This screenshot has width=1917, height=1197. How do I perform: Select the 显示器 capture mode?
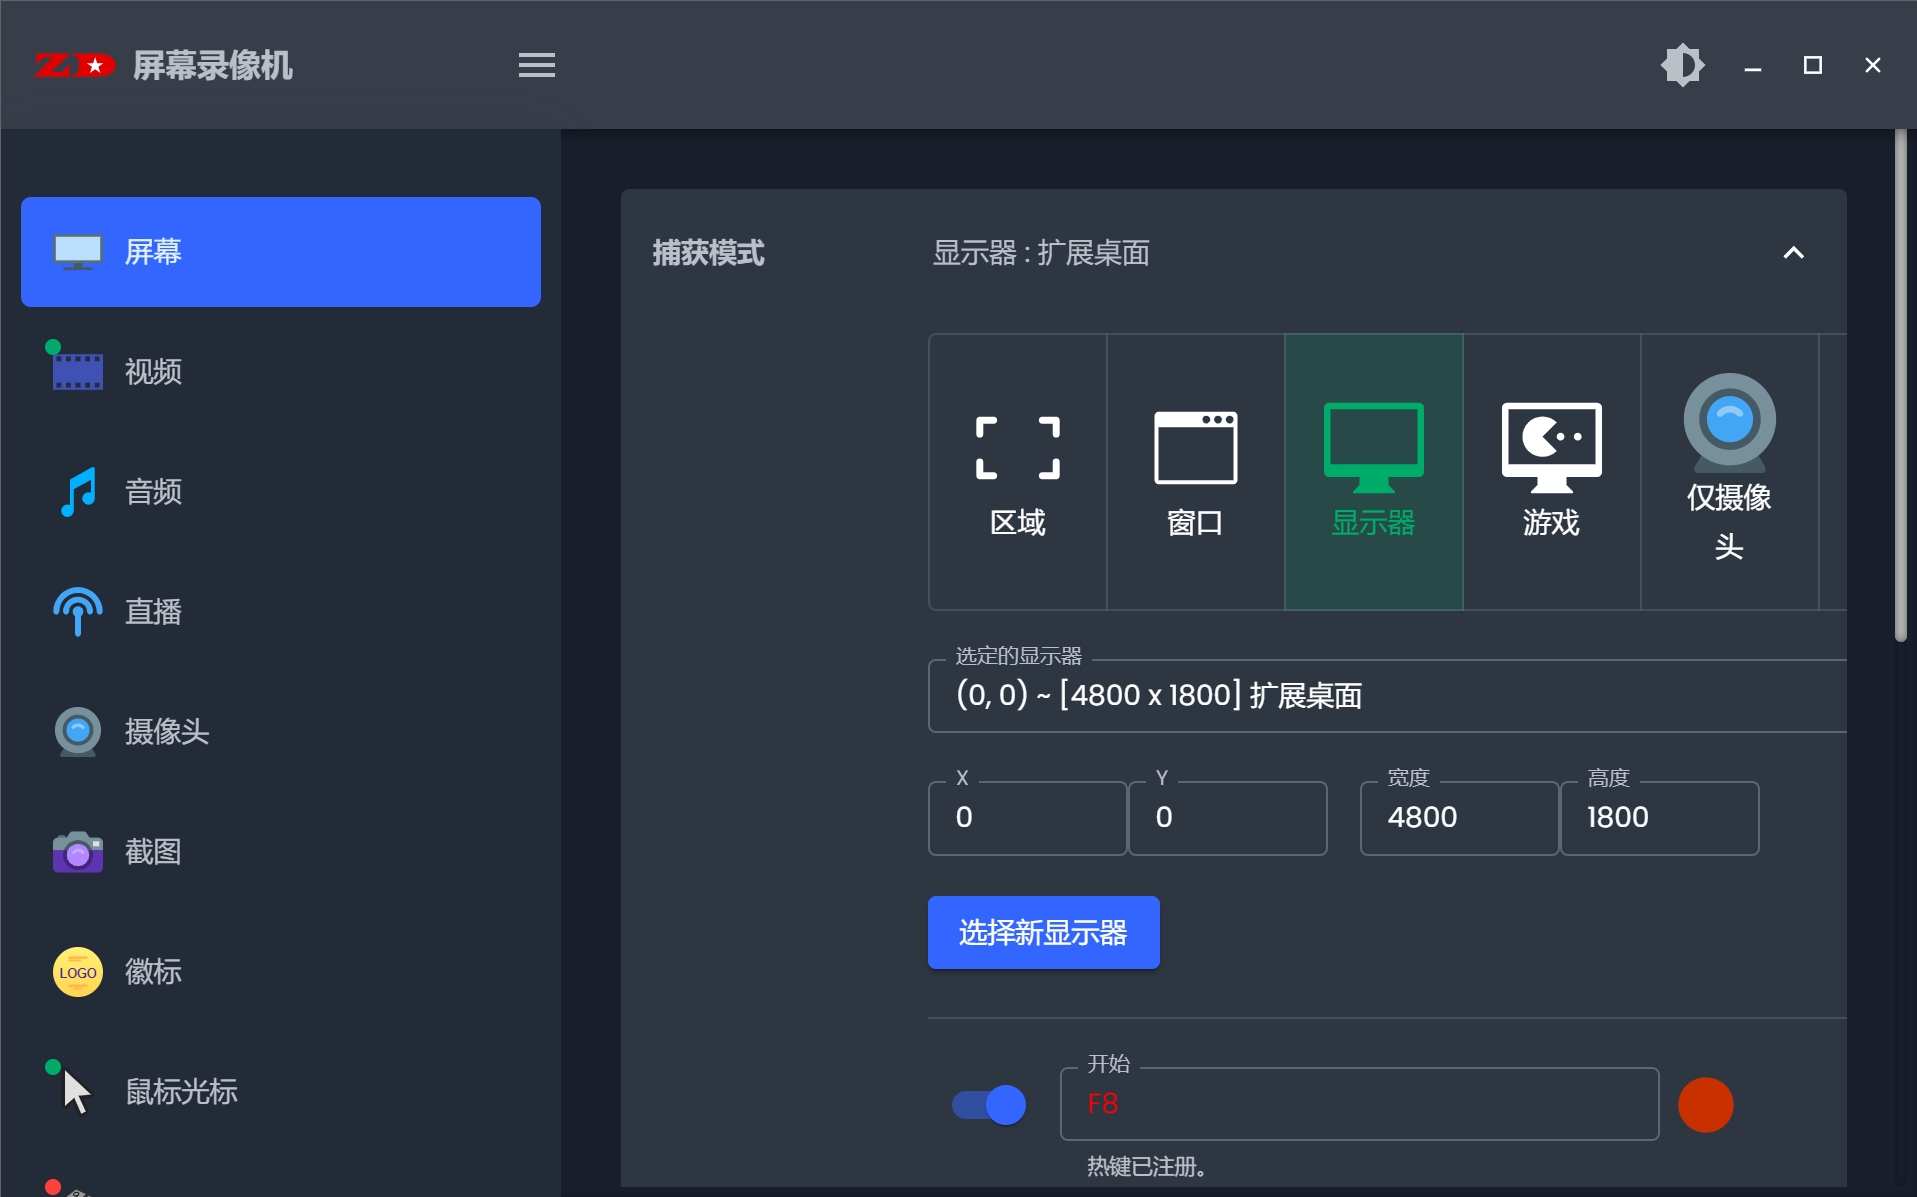1374,472
